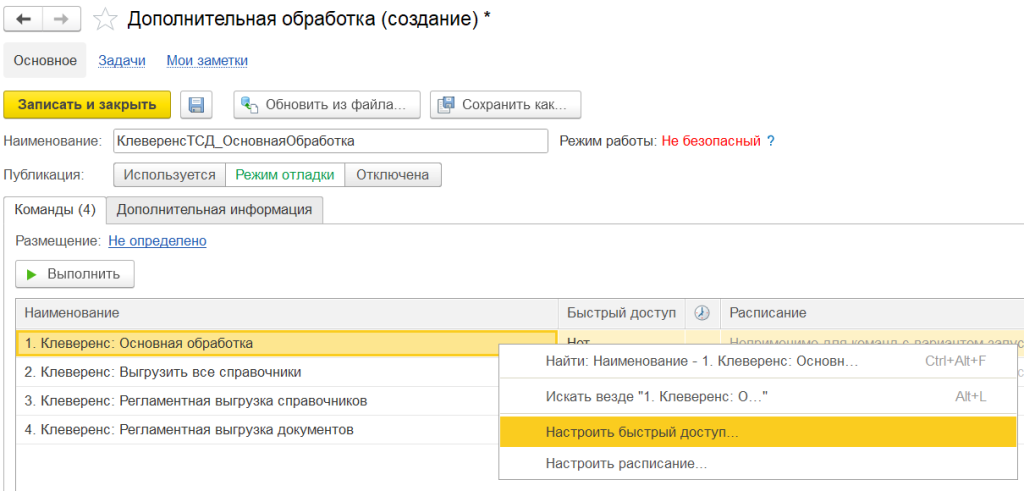Set publication to Используется
This screenshot has width=1024, height=491.
170,175
